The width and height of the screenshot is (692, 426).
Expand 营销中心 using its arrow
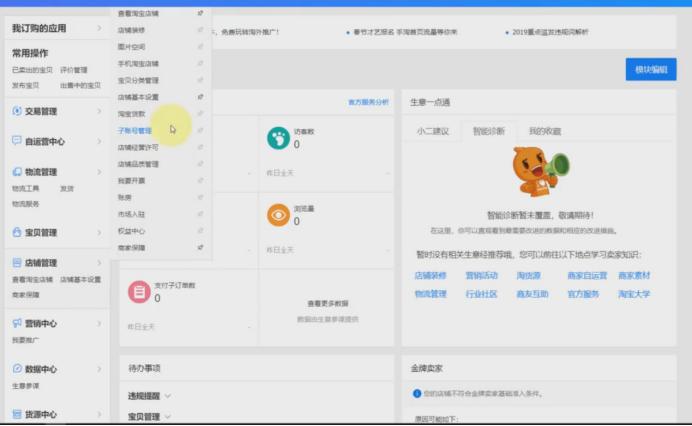[99, 323]
